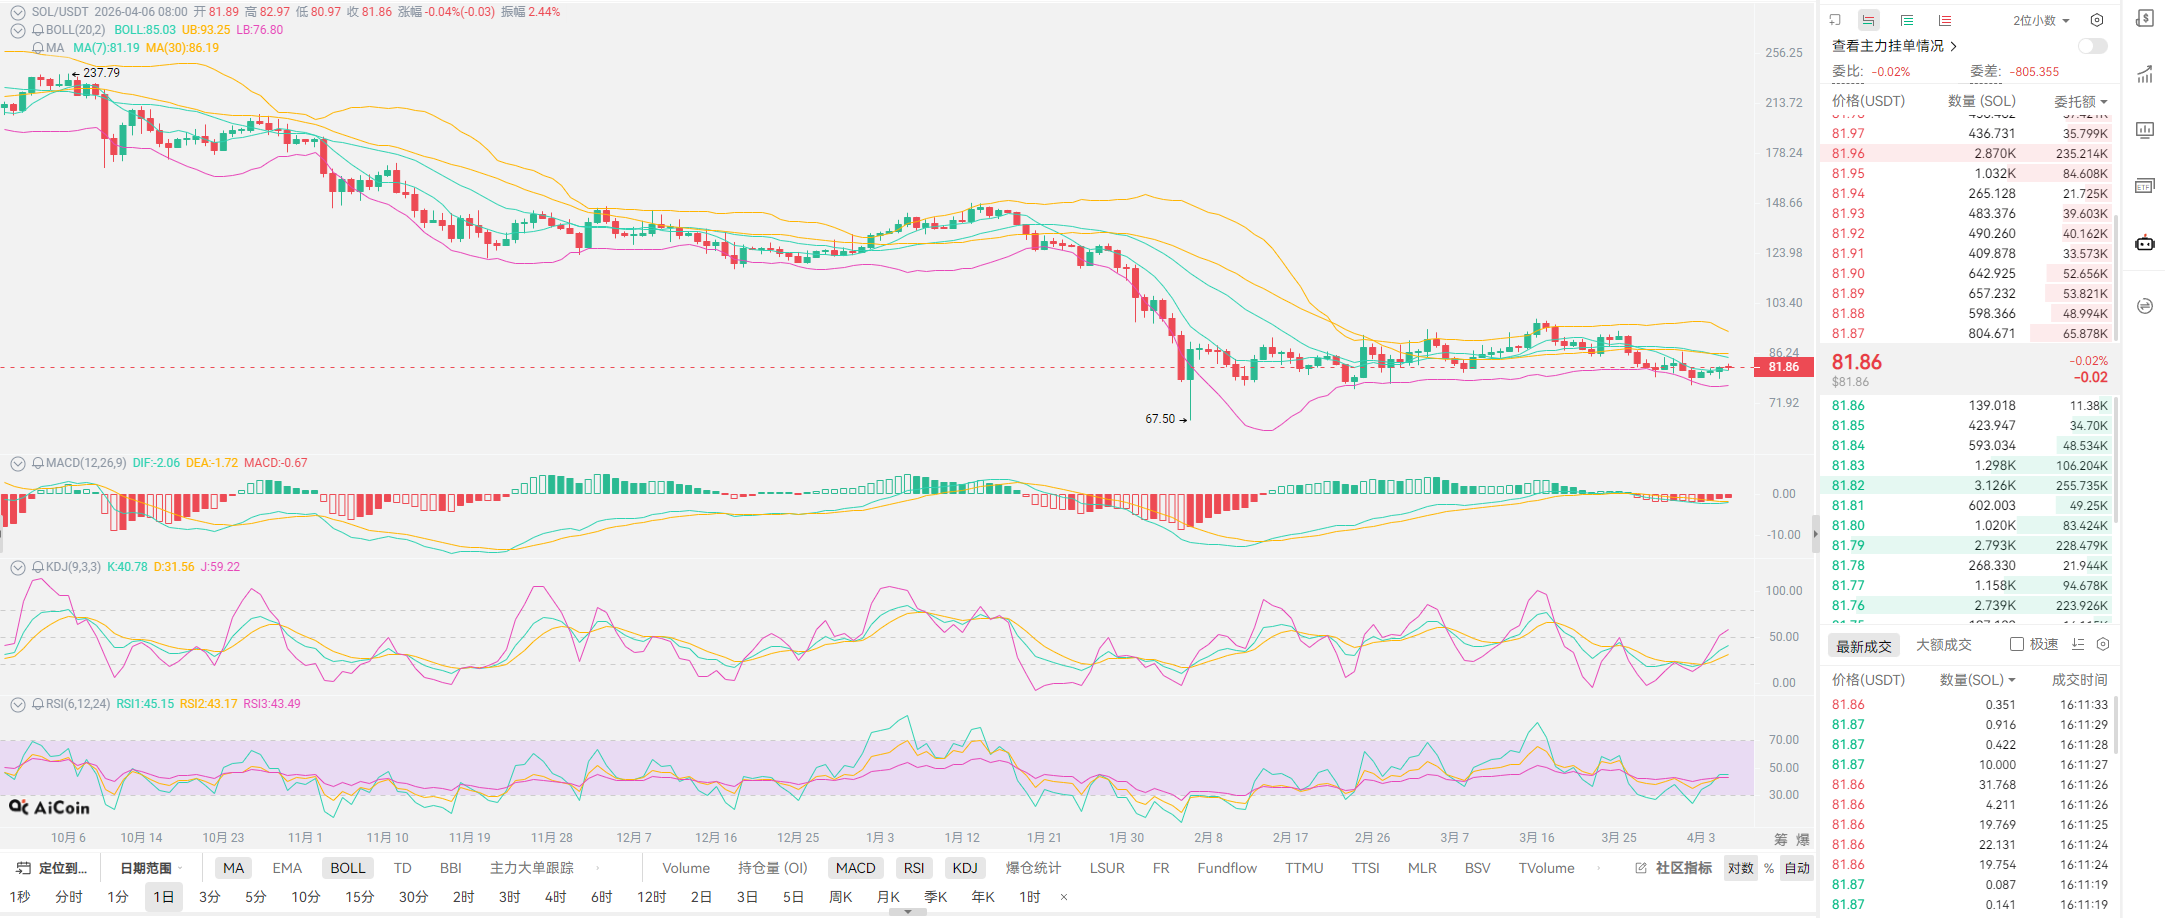Follow the 查看主力挂单情况 link
The image size is (2165, 918).
[x=1893, y=46]
